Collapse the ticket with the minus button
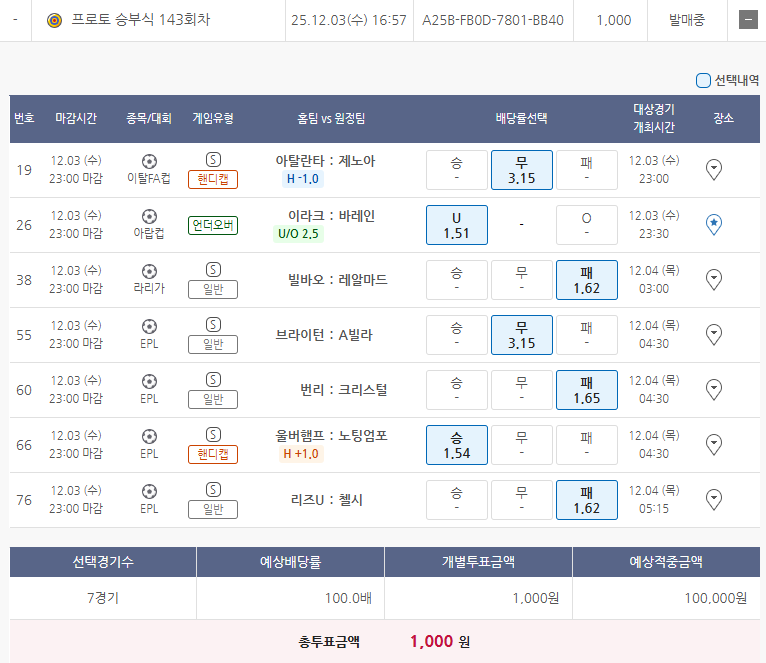The height and width of the screenshot is (663, 766). click(747, 20)
